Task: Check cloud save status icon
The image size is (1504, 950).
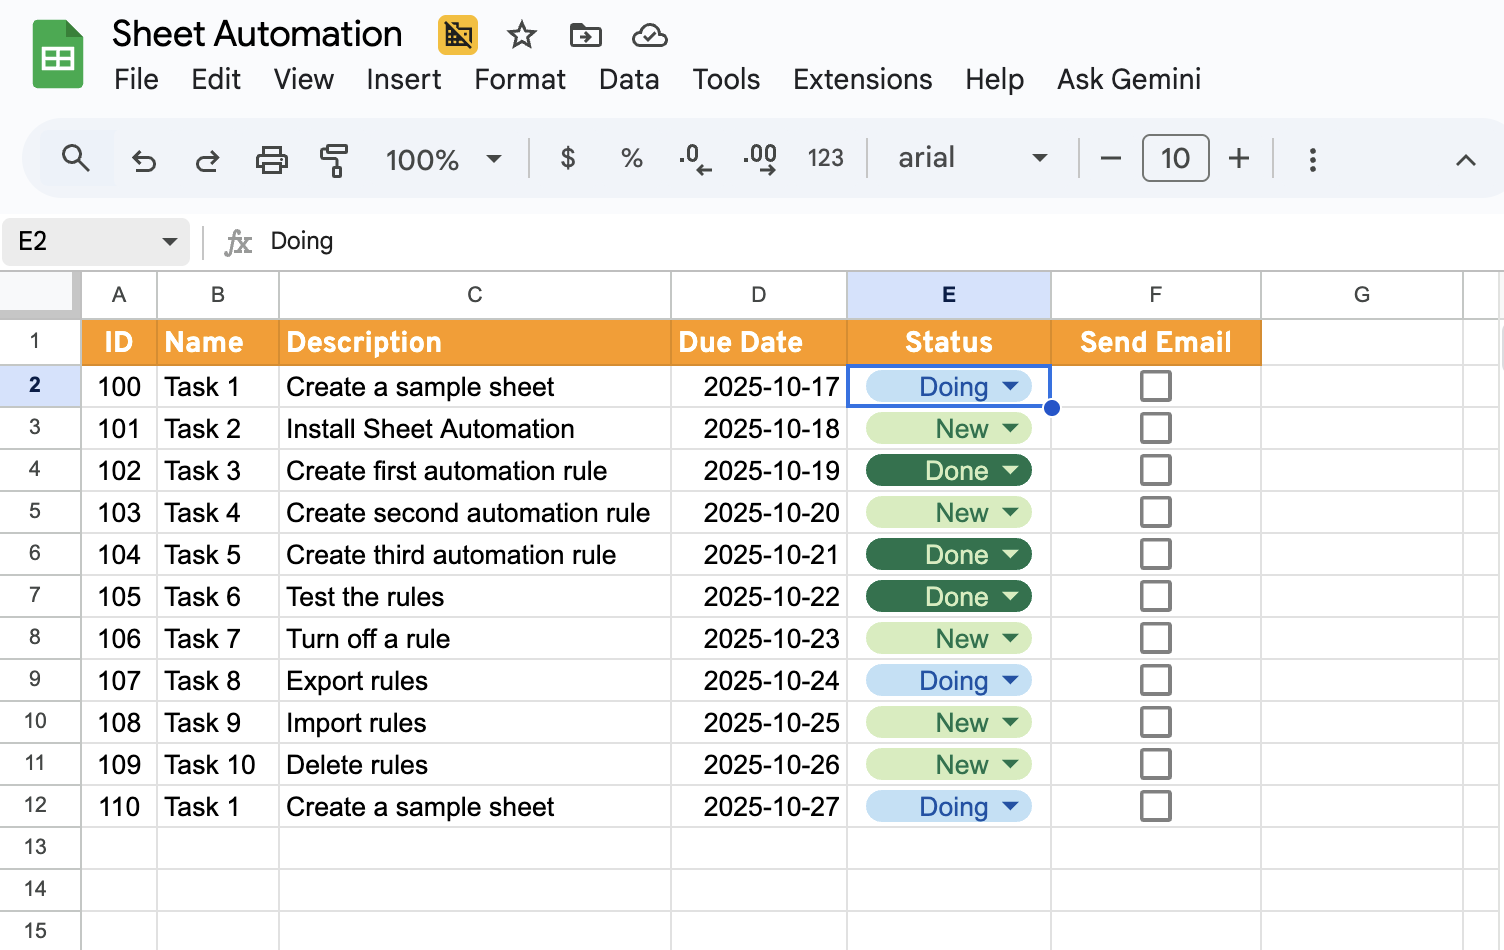Action: (x=649, y=36)
